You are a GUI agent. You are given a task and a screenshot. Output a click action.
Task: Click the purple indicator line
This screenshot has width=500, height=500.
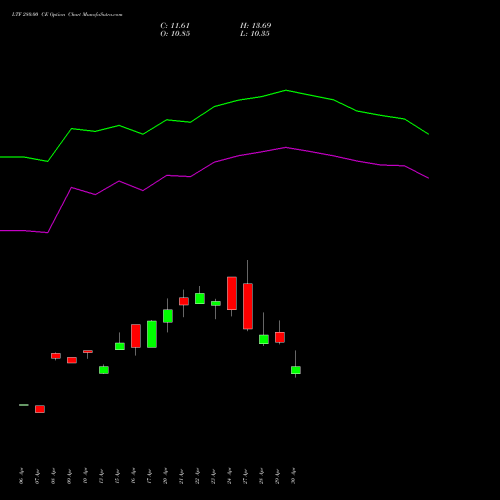click(x=215, y=162)
